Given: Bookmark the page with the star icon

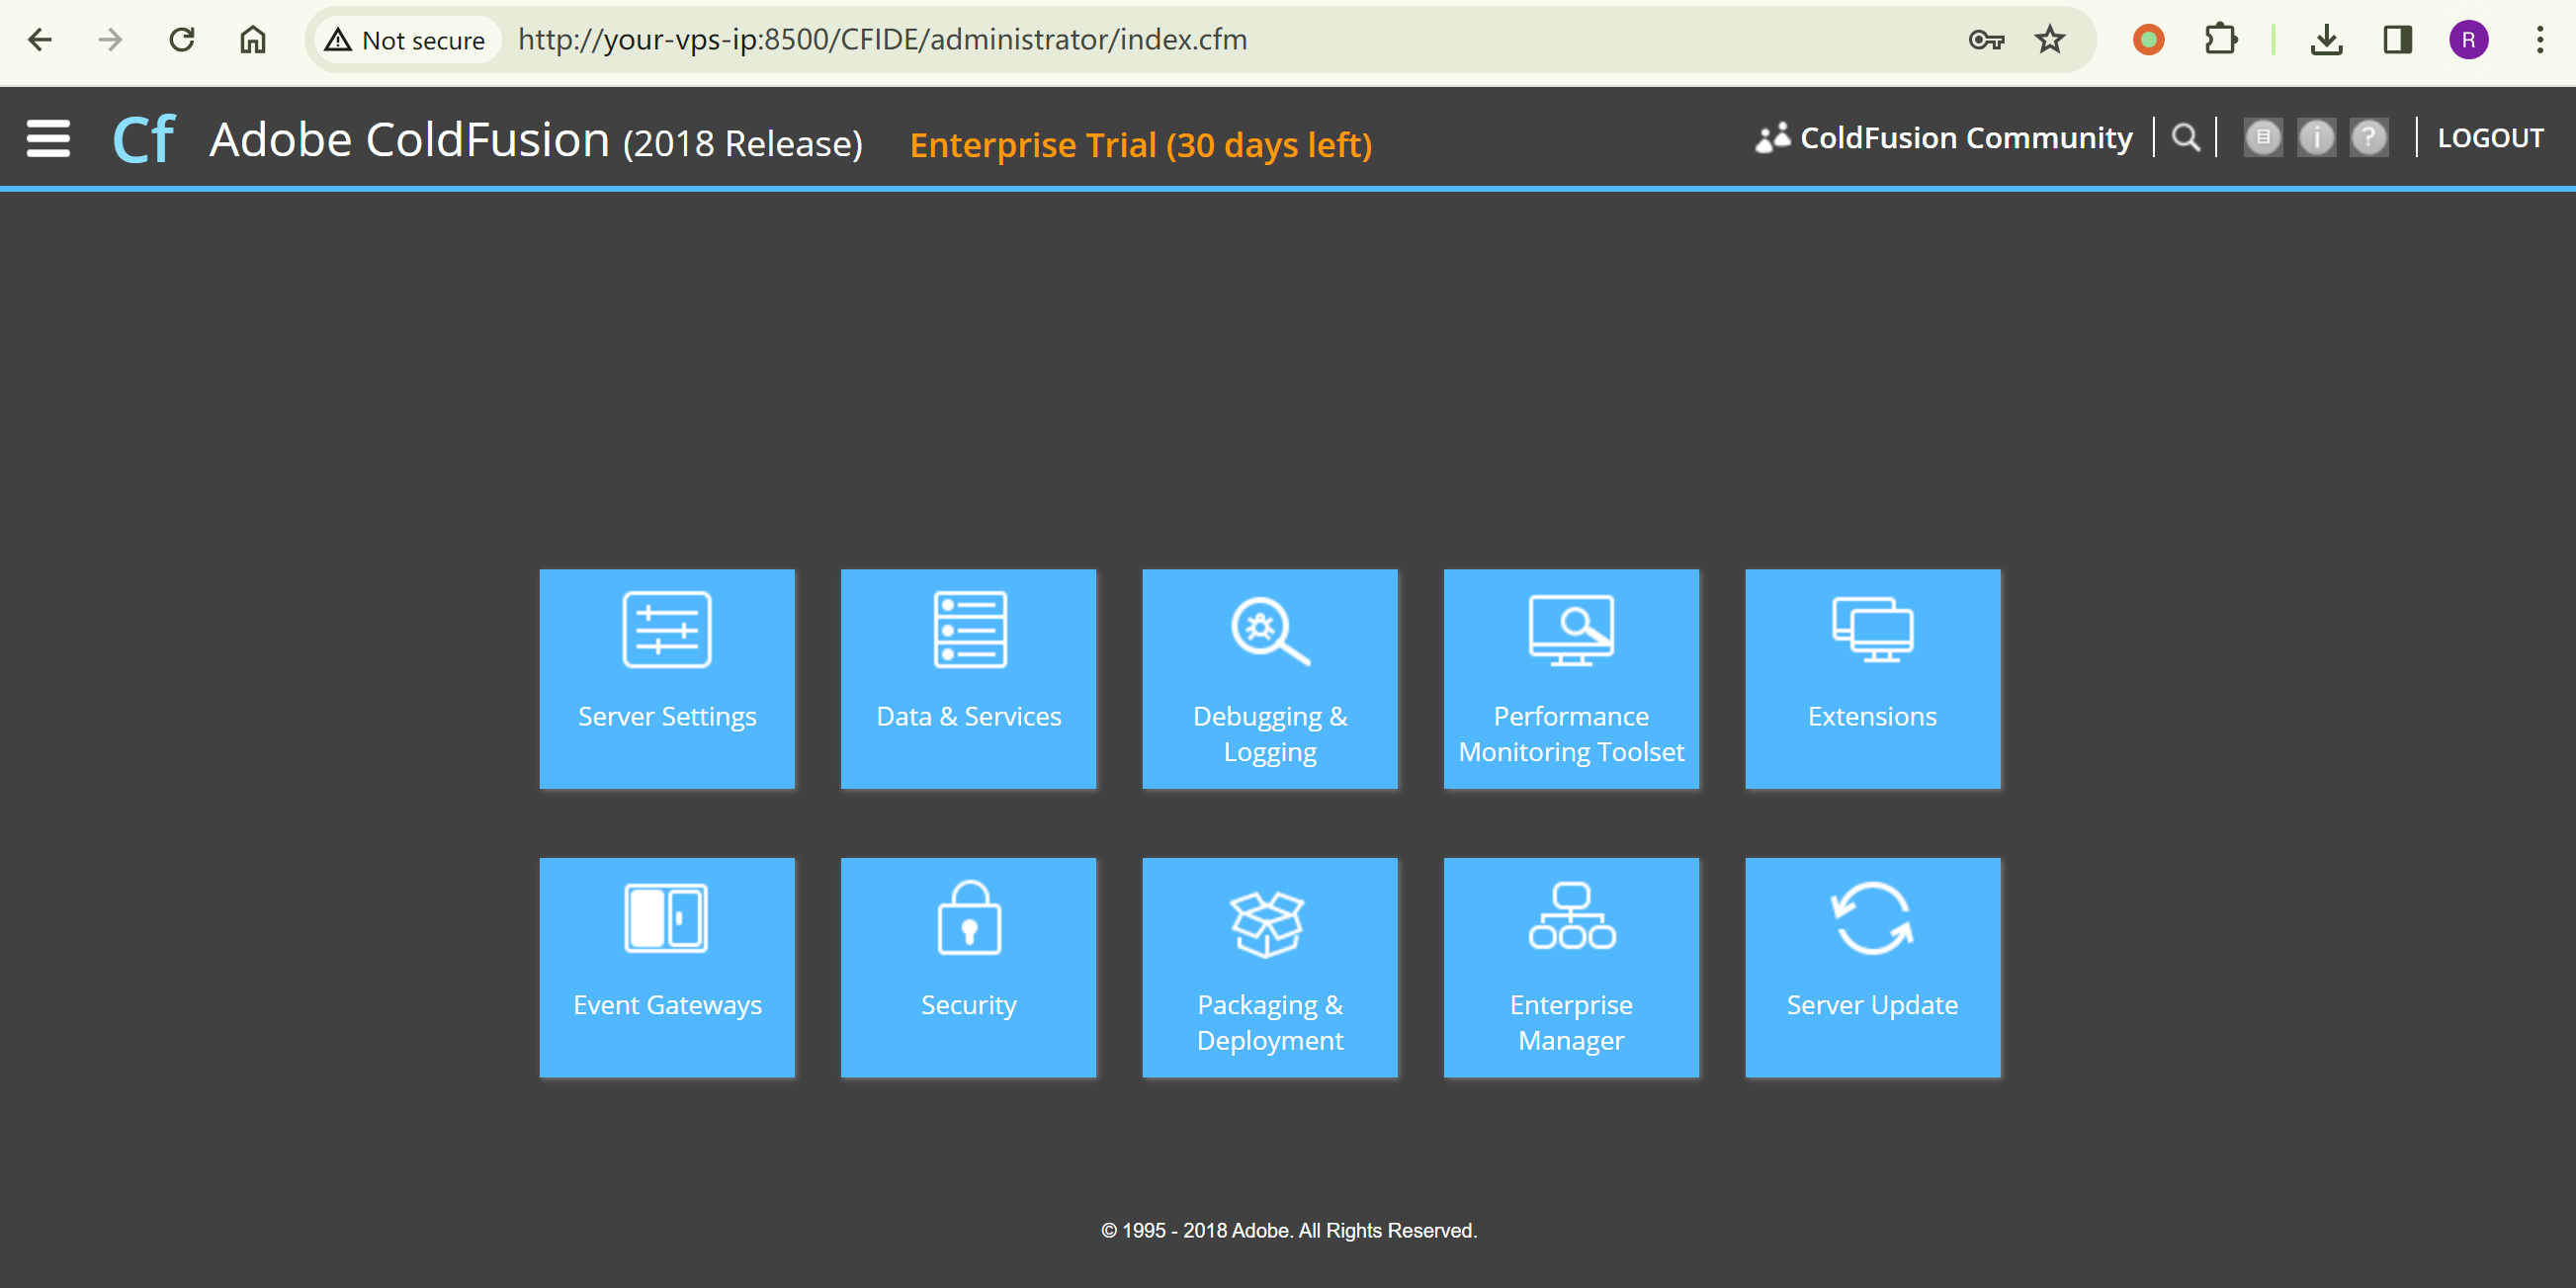Looking at the screenshot, I should click(2050, 40).
